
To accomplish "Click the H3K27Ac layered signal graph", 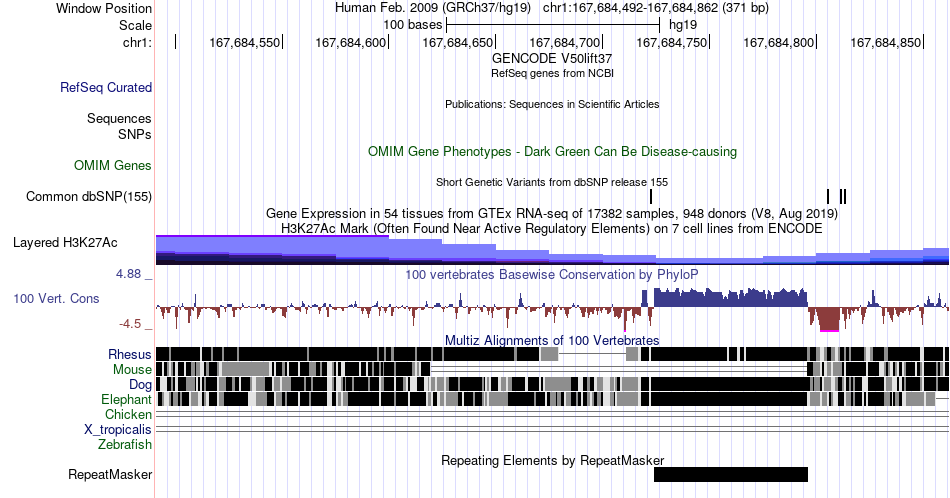I will [552, 250].
